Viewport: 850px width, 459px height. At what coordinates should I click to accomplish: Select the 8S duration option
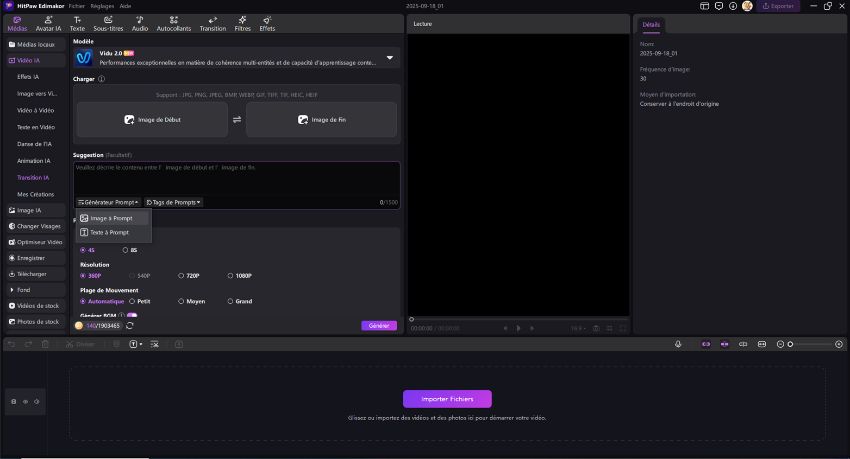130,250
